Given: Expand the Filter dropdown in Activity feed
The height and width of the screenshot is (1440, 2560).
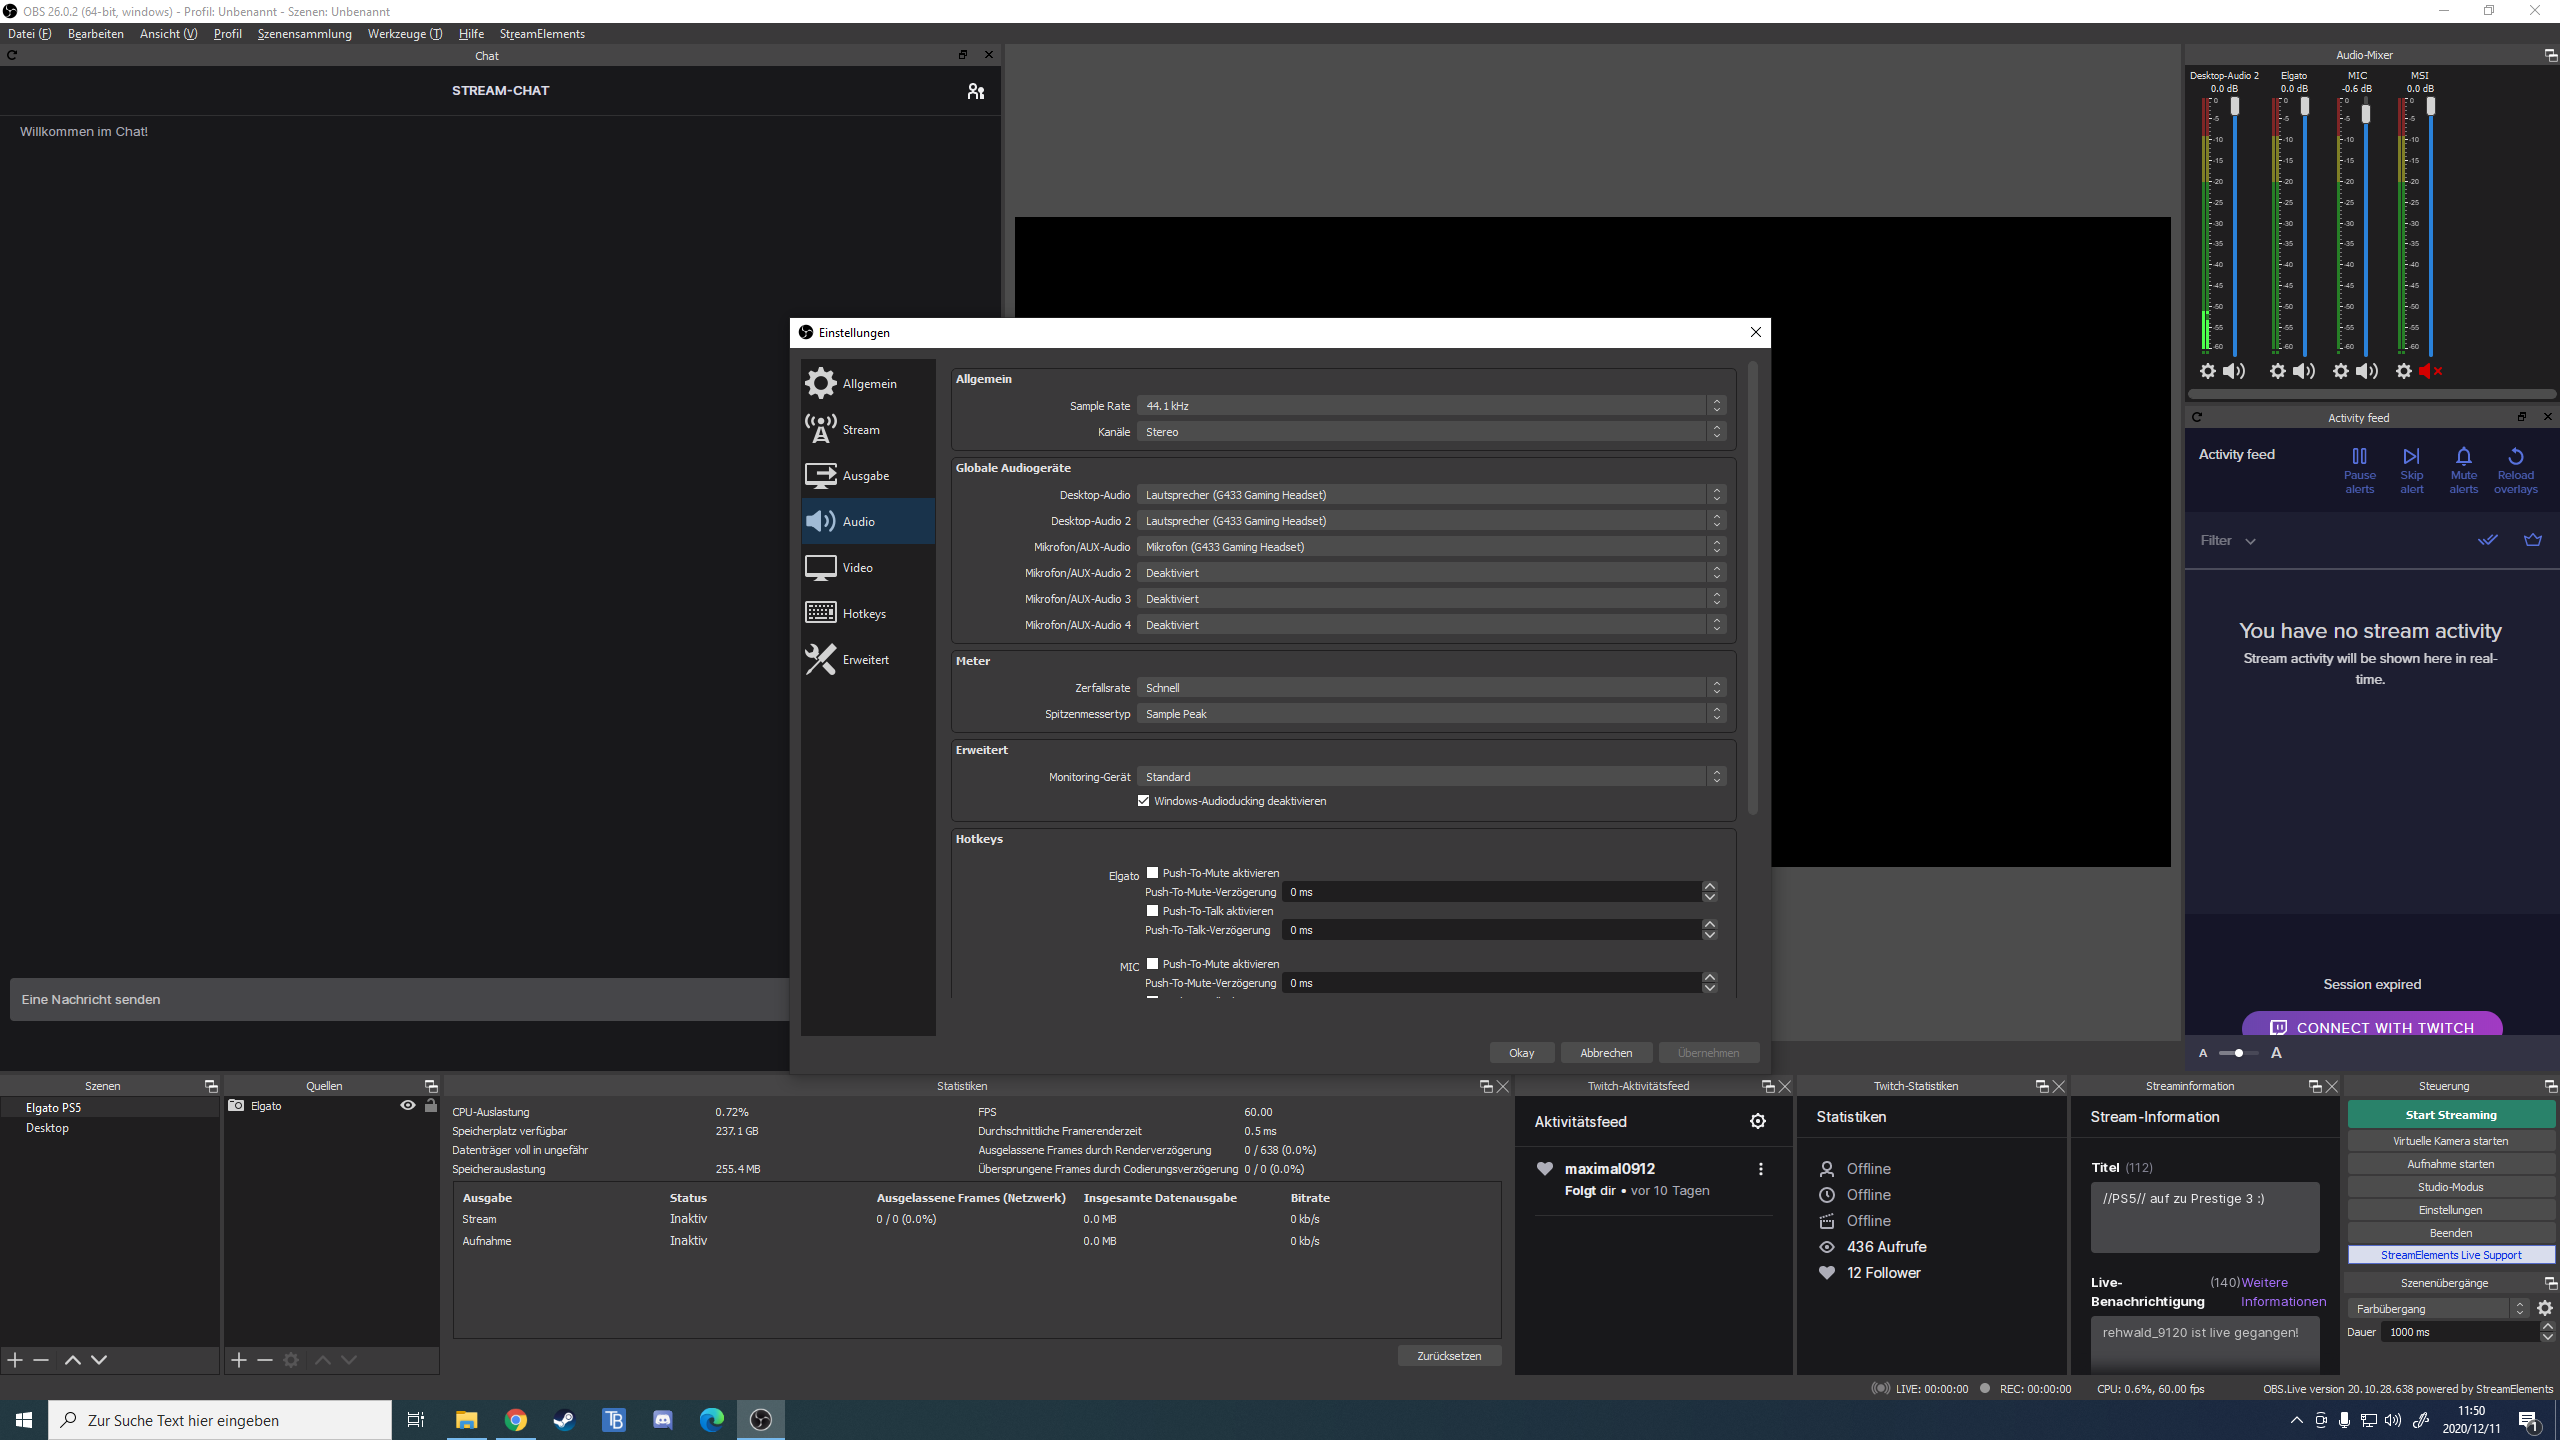Looking at the screenshot, I should (2227, 541).
